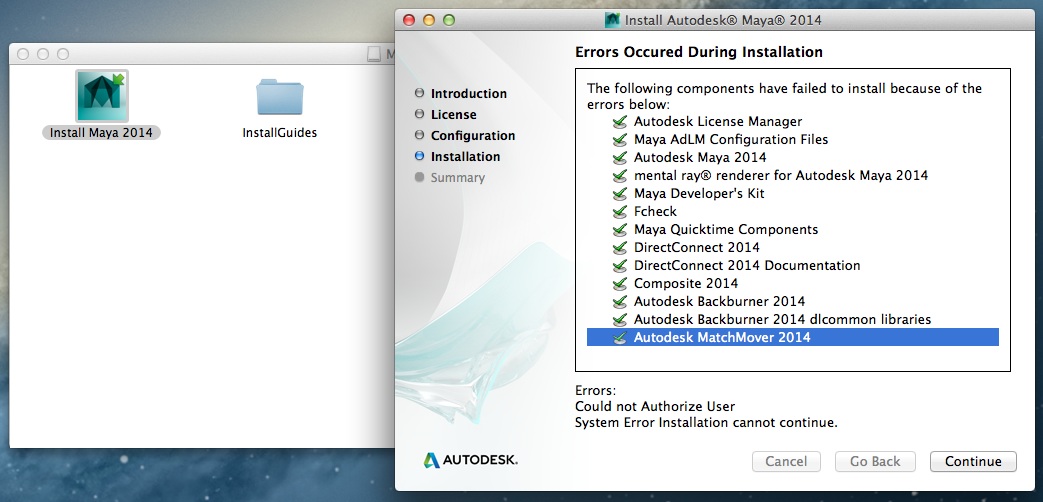Select the mental ray renderer row
This screenshot has height=502, width=1043.
(793, 176)
